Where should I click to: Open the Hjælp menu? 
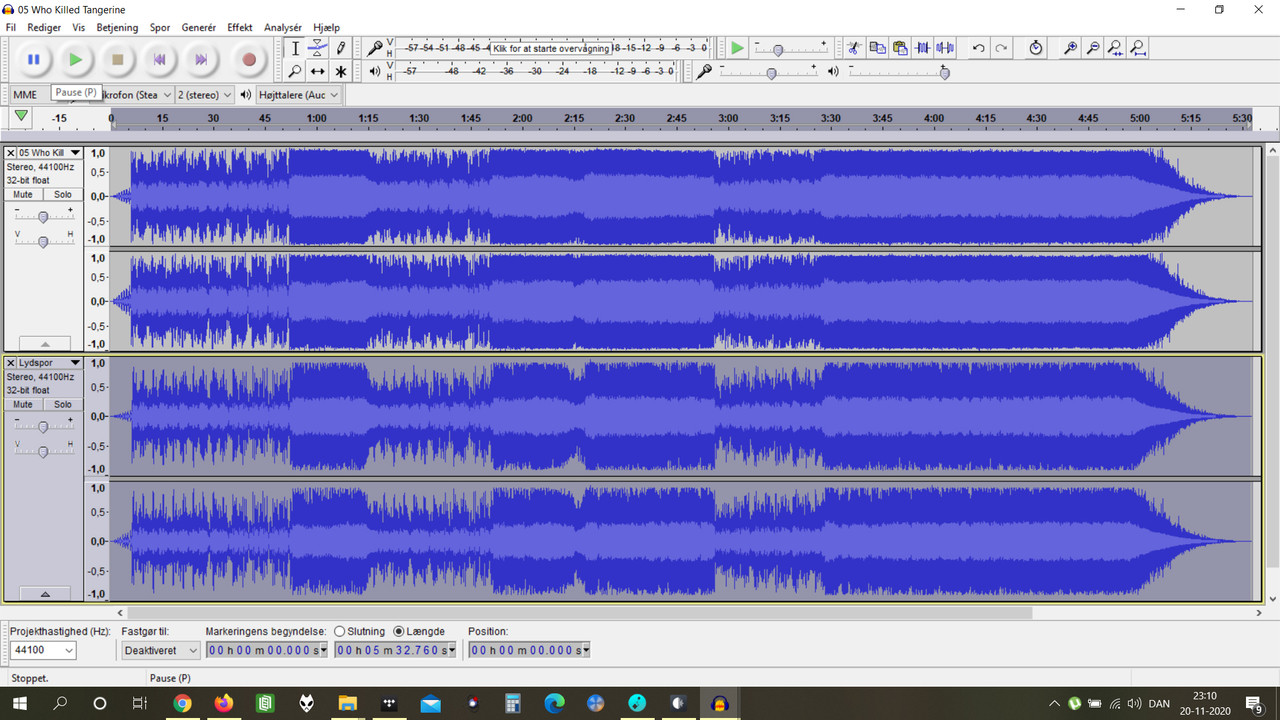click(x=326, y=28)
